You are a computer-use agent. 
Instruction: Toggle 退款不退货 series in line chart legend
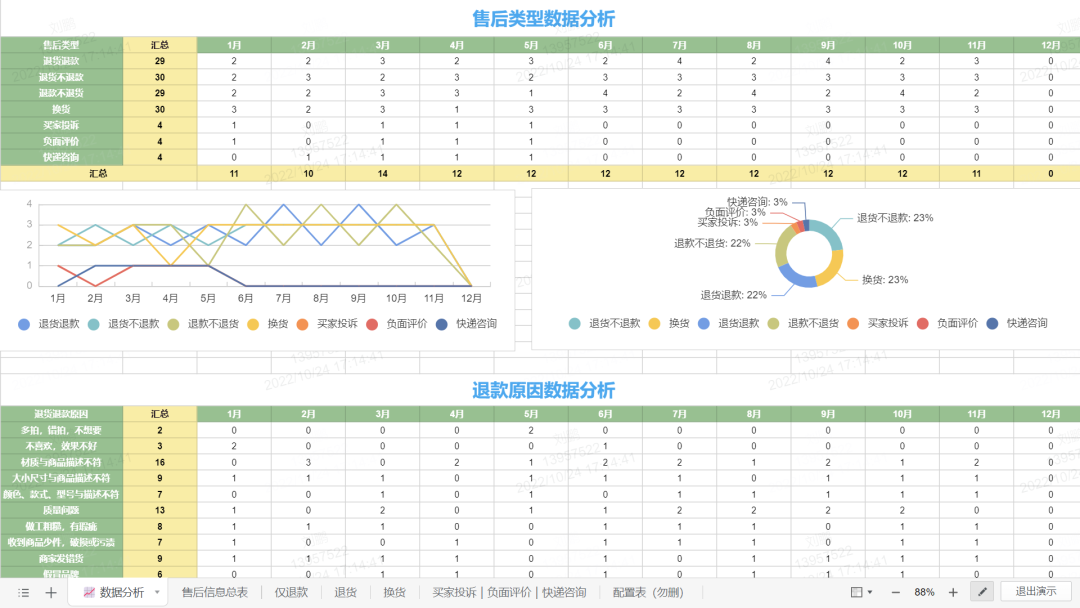pyautogui.click(x=203, y=324)
